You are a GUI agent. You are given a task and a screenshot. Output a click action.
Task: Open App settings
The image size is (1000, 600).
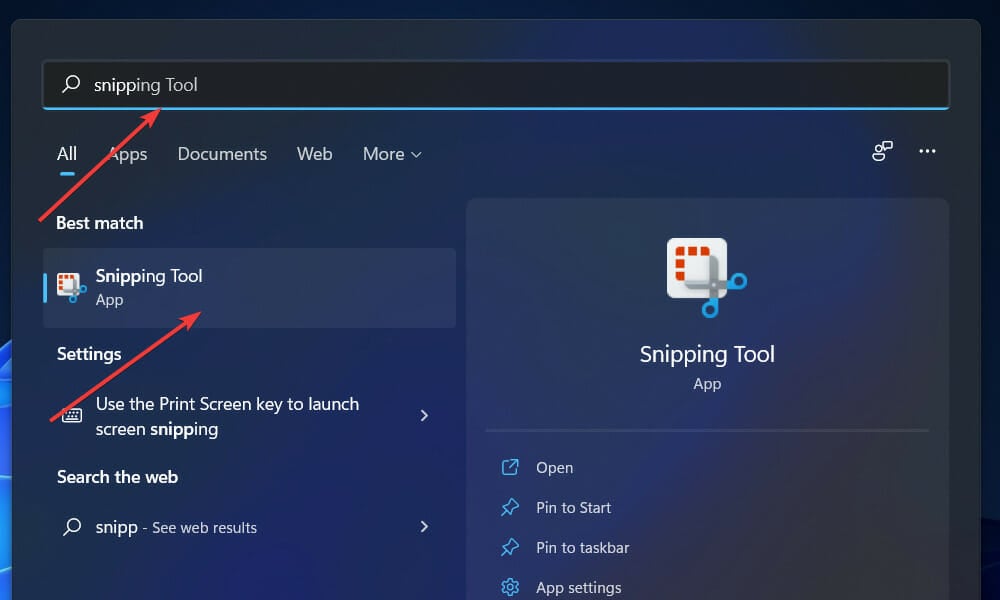tap(578, 587)
